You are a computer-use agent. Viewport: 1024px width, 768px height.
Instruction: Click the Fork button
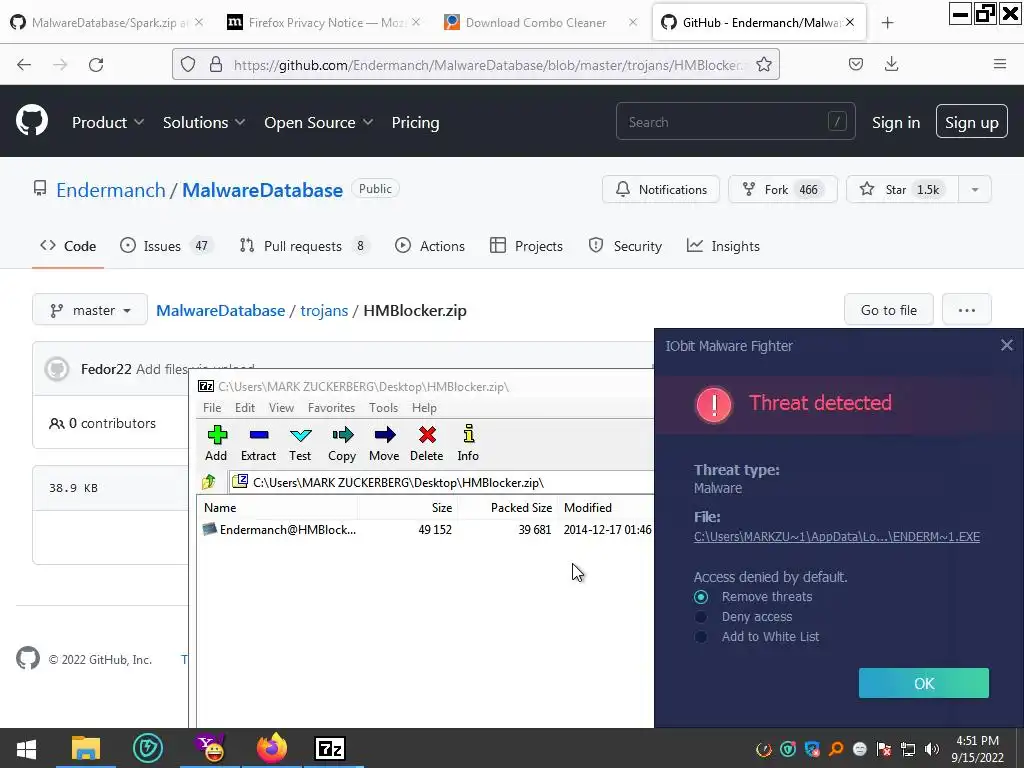(782, 189)
